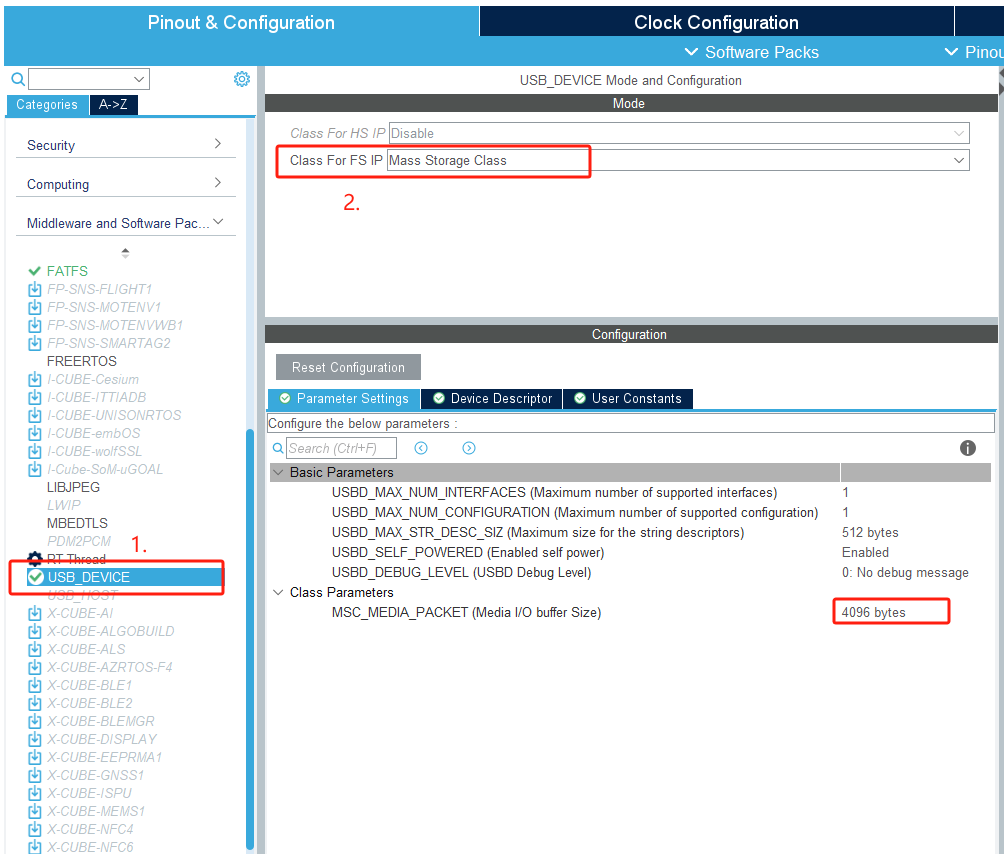1004x854 pixels.
Task: Click USBD_DEBUG_LEVEL value No debug message
Action: pos(905,572)
